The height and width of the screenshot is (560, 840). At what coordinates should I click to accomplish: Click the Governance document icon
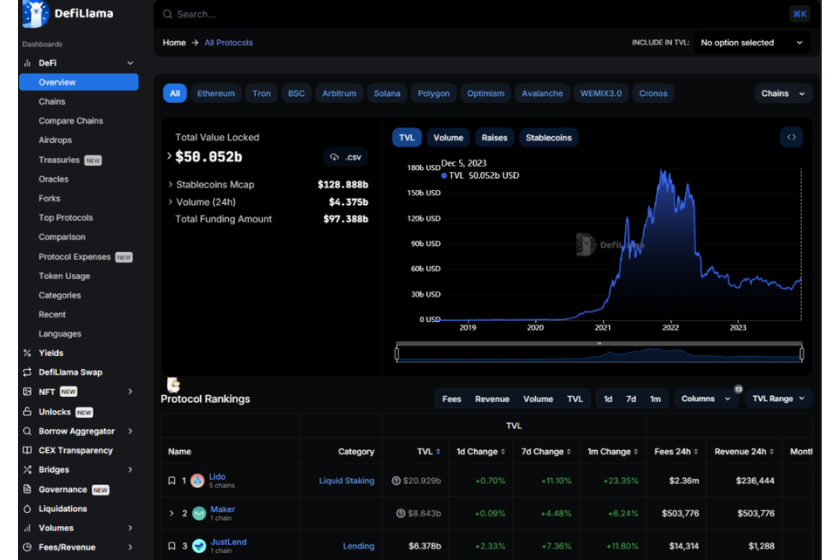[x=27, y=489]
